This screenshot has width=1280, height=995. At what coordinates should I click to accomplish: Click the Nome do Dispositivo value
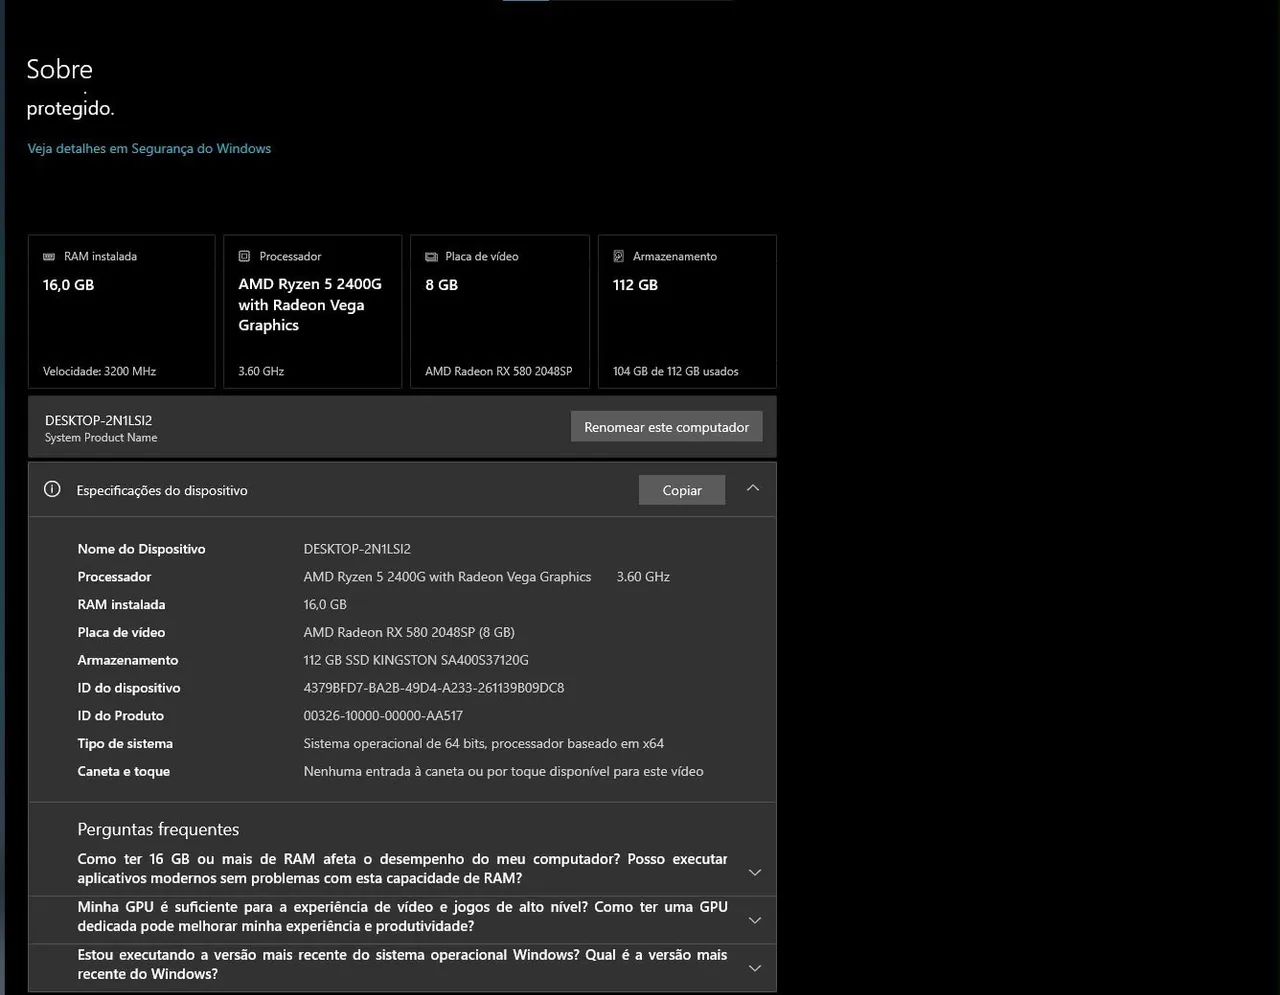357,549
